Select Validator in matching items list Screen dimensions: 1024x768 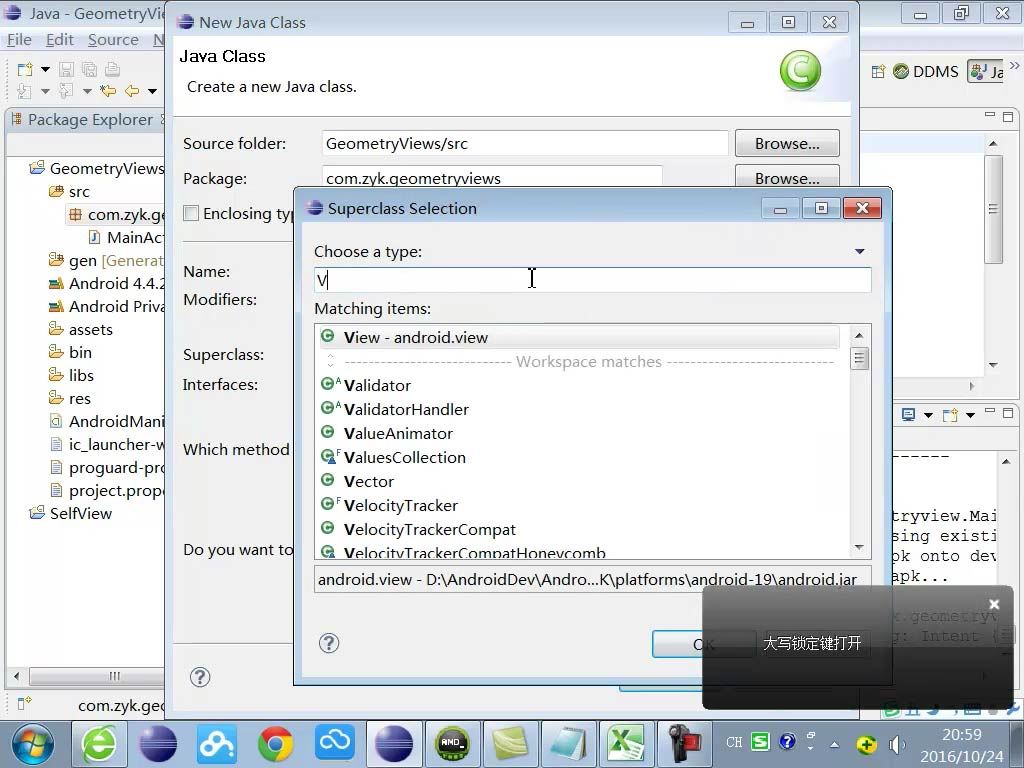pos(377,385)
